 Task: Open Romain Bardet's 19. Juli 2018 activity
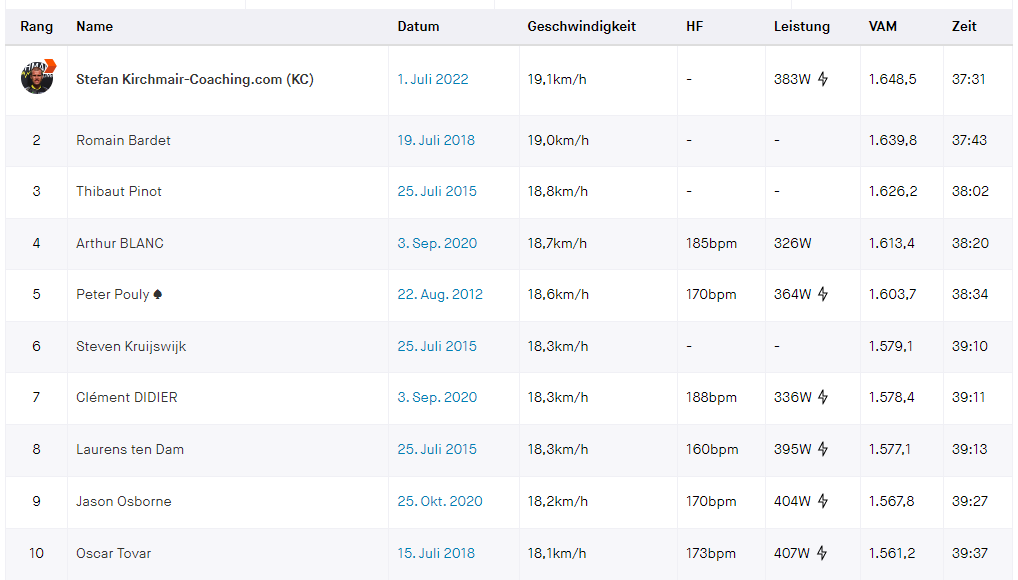pos(436,140)
